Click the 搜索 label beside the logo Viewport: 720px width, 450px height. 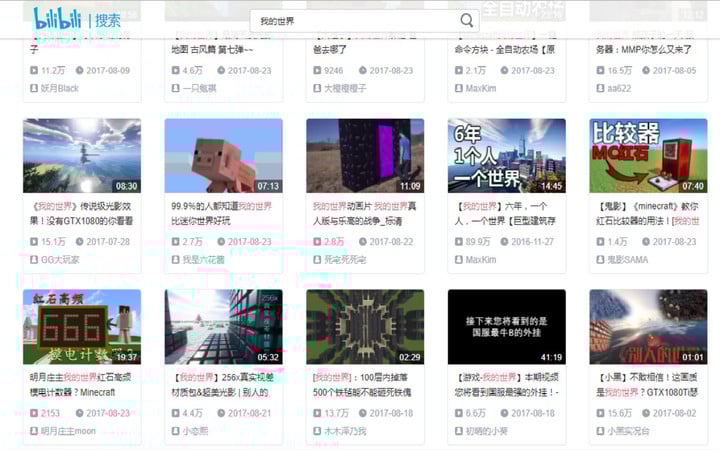pos(108,21)
